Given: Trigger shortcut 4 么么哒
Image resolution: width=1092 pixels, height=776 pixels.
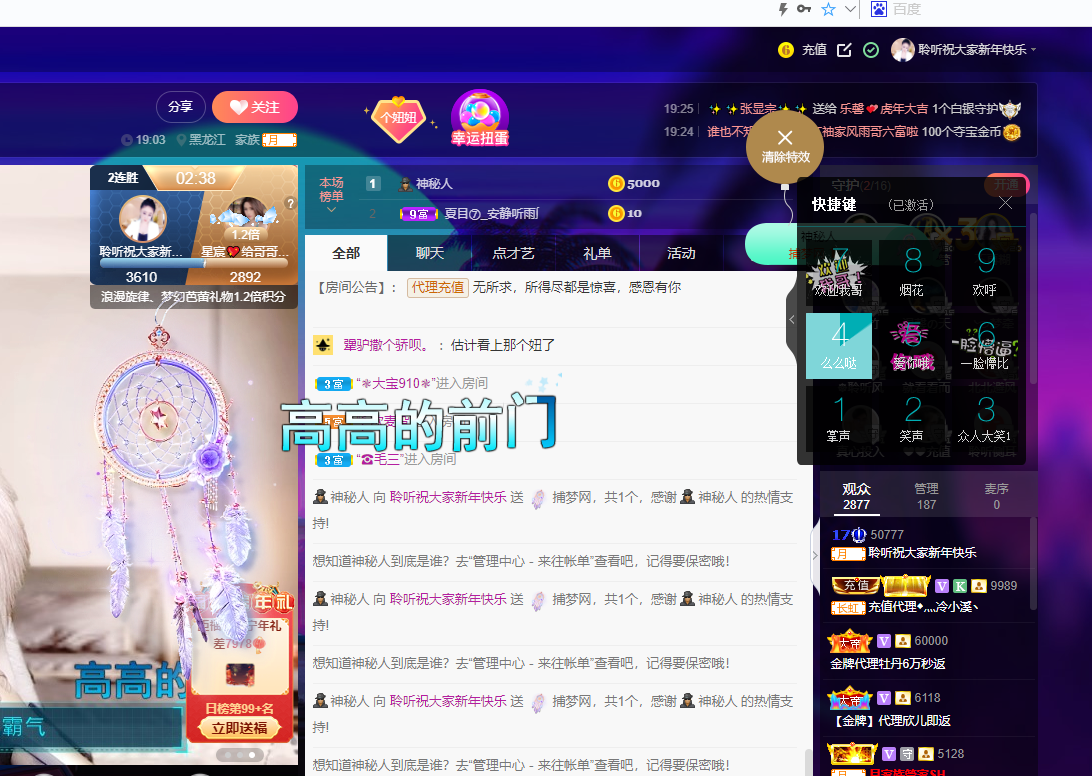Looking at the screenshot, I should (x=839, y=346).
